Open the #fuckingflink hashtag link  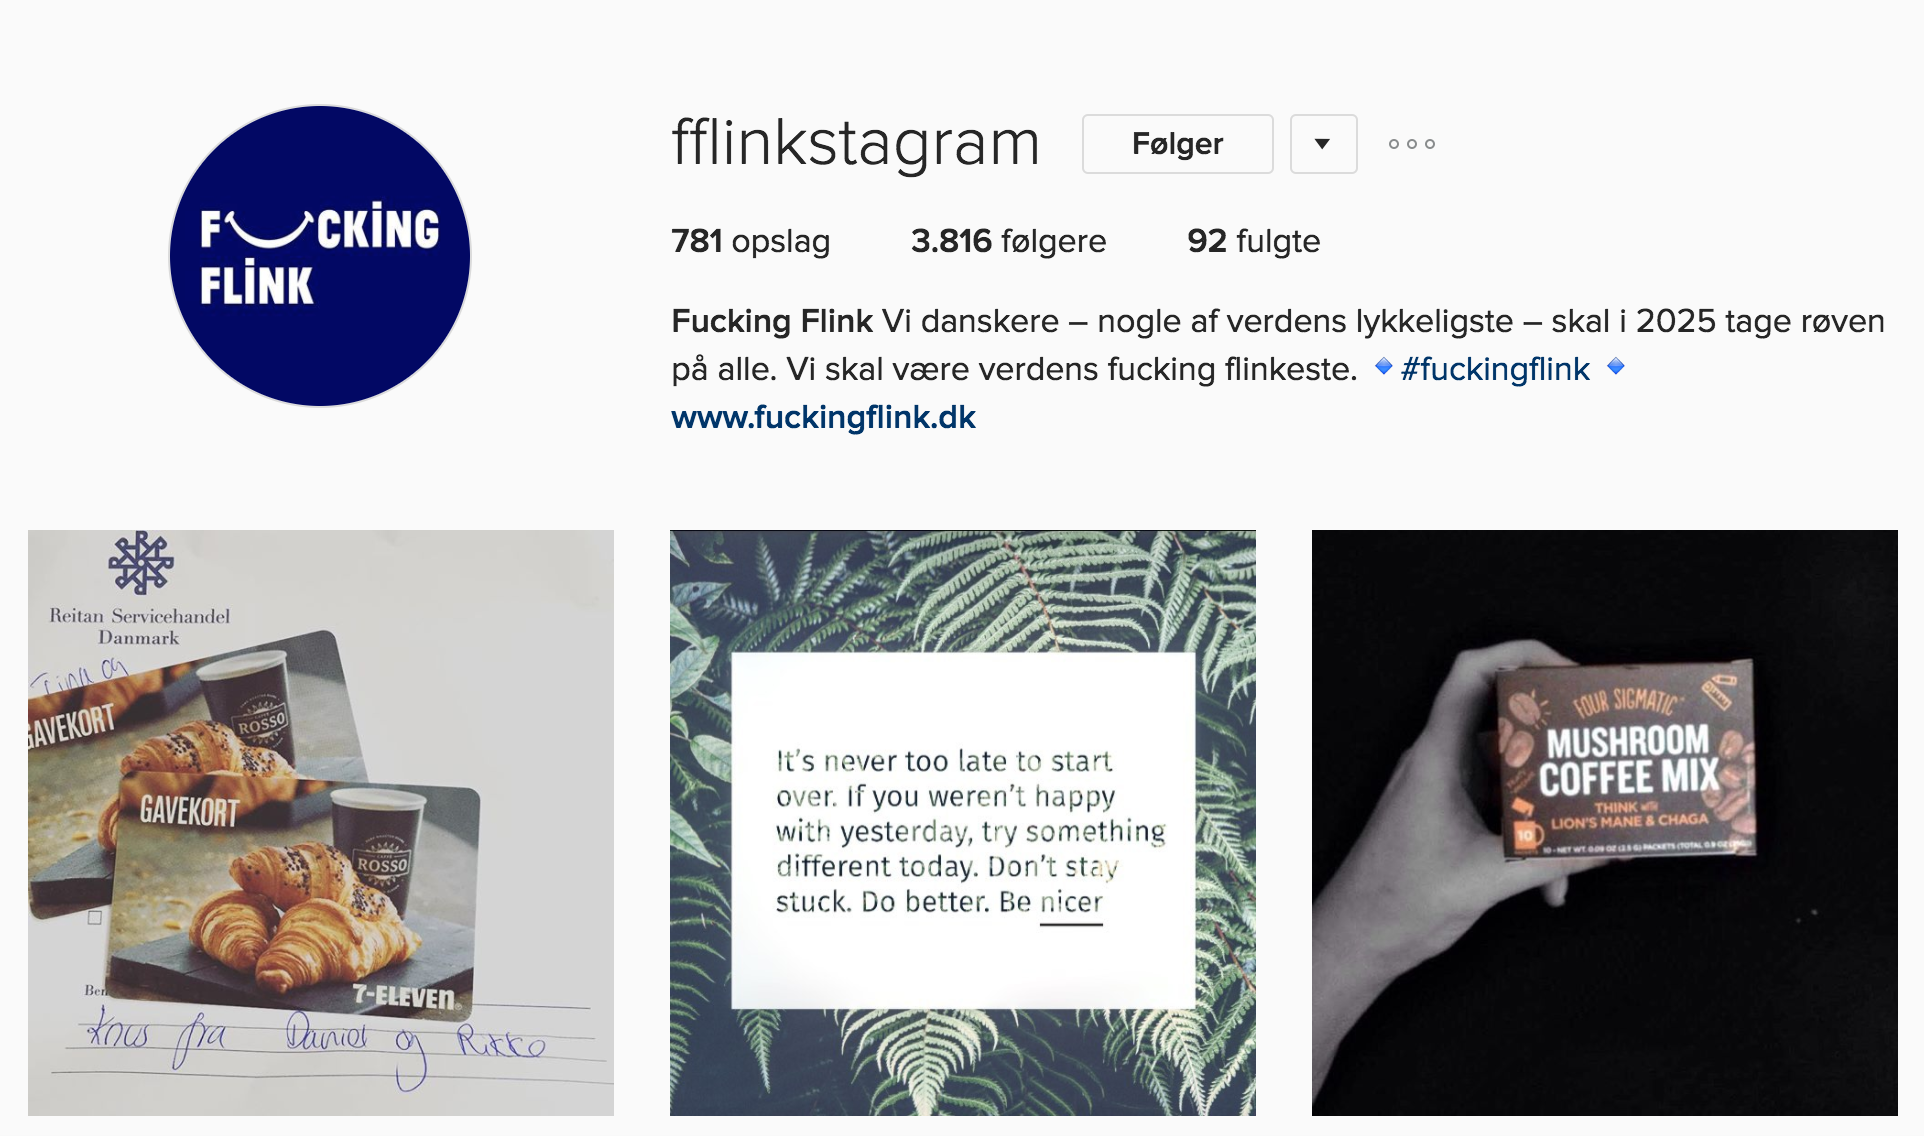point(1495,369)
